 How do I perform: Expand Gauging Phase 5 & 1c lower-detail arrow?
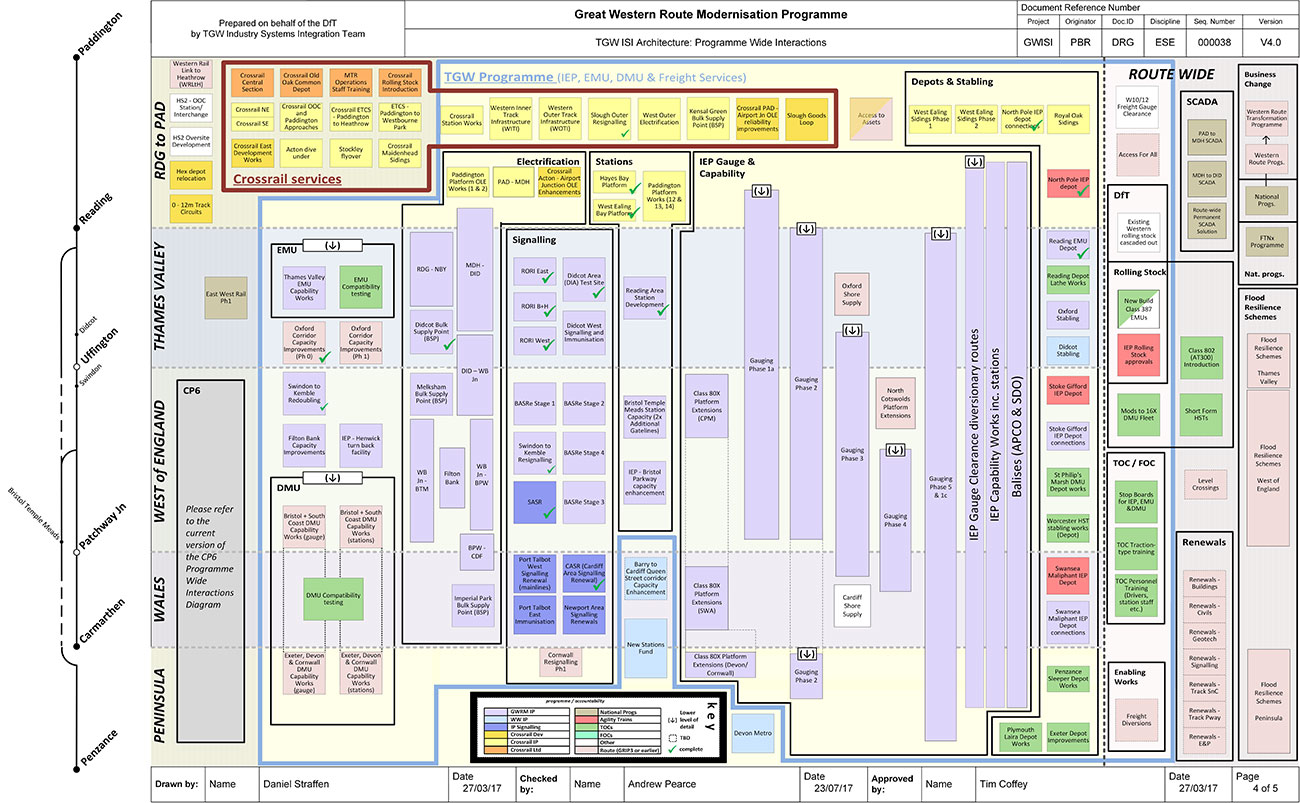point(940,234)
